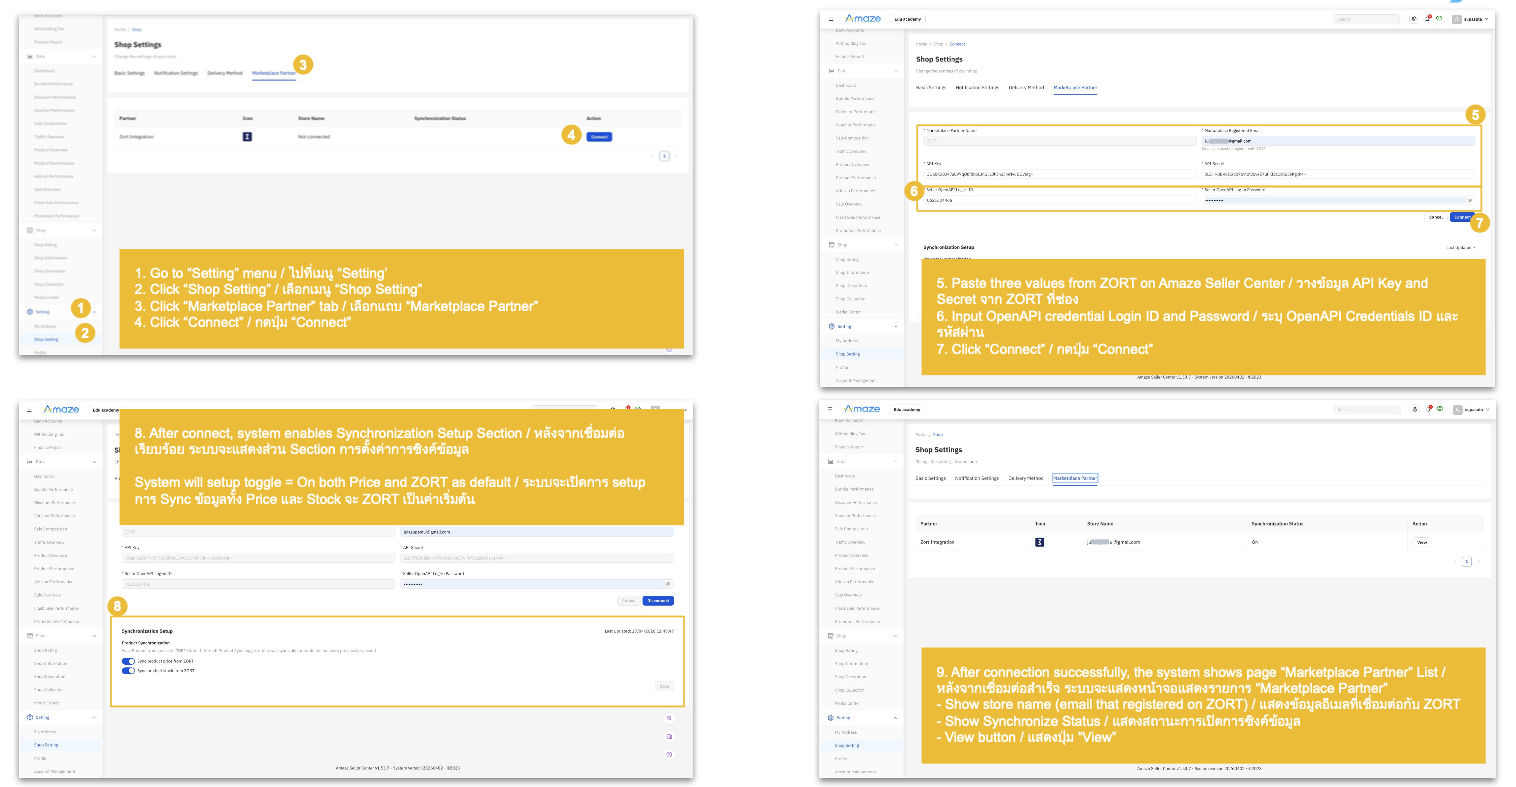Click the 'Not connected' store name cell
Image resolution: width=1516 pixels, height=787 pixels.
click(314, 137)
